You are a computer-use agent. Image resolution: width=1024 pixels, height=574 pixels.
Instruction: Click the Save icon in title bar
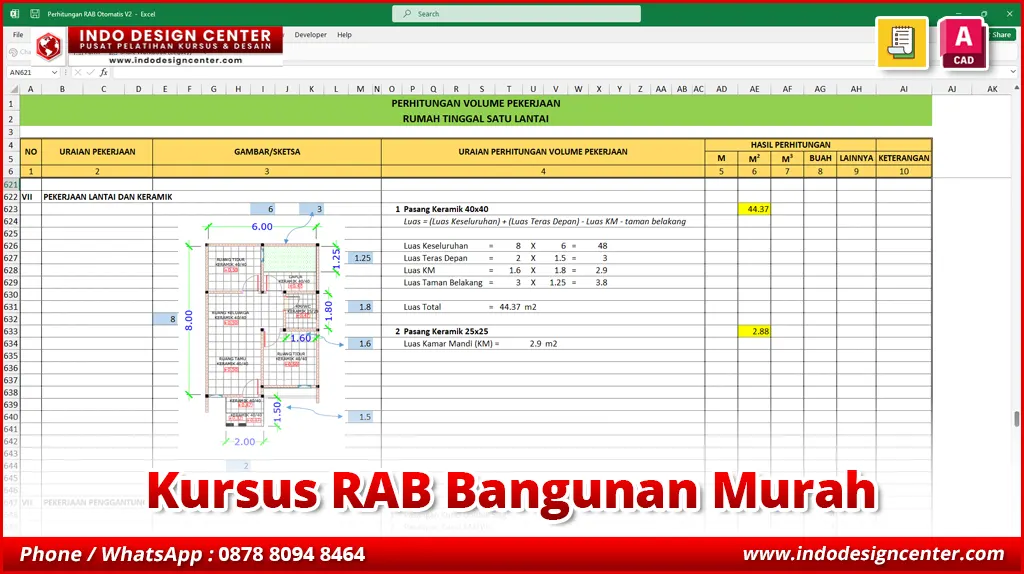(35, 14)
